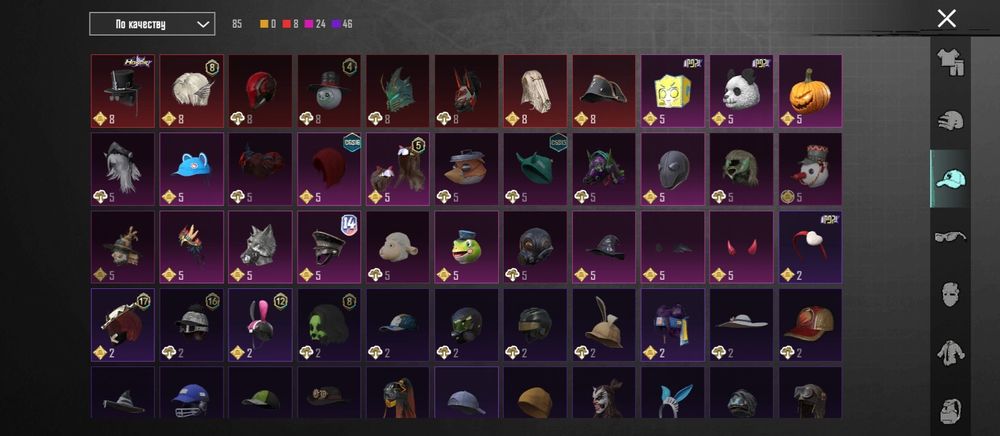Image resolution: width=1000 pixels, height=436 pixels.
Task: Select the jacket category icon in sidebar
Action: click(x=950, y=352)
